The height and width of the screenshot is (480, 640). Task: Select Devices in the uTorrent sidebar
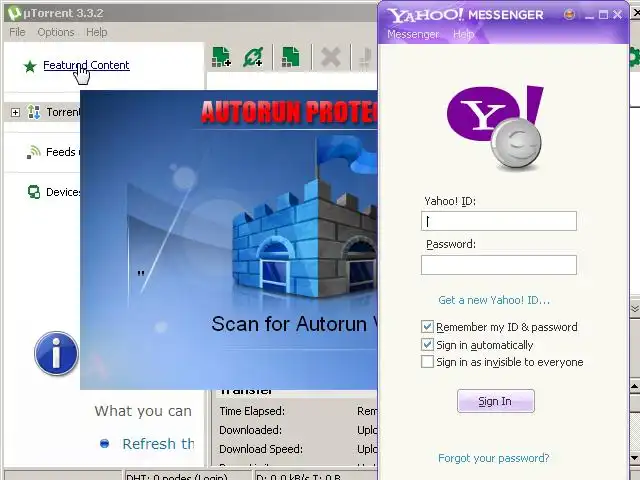coord(63,192)
